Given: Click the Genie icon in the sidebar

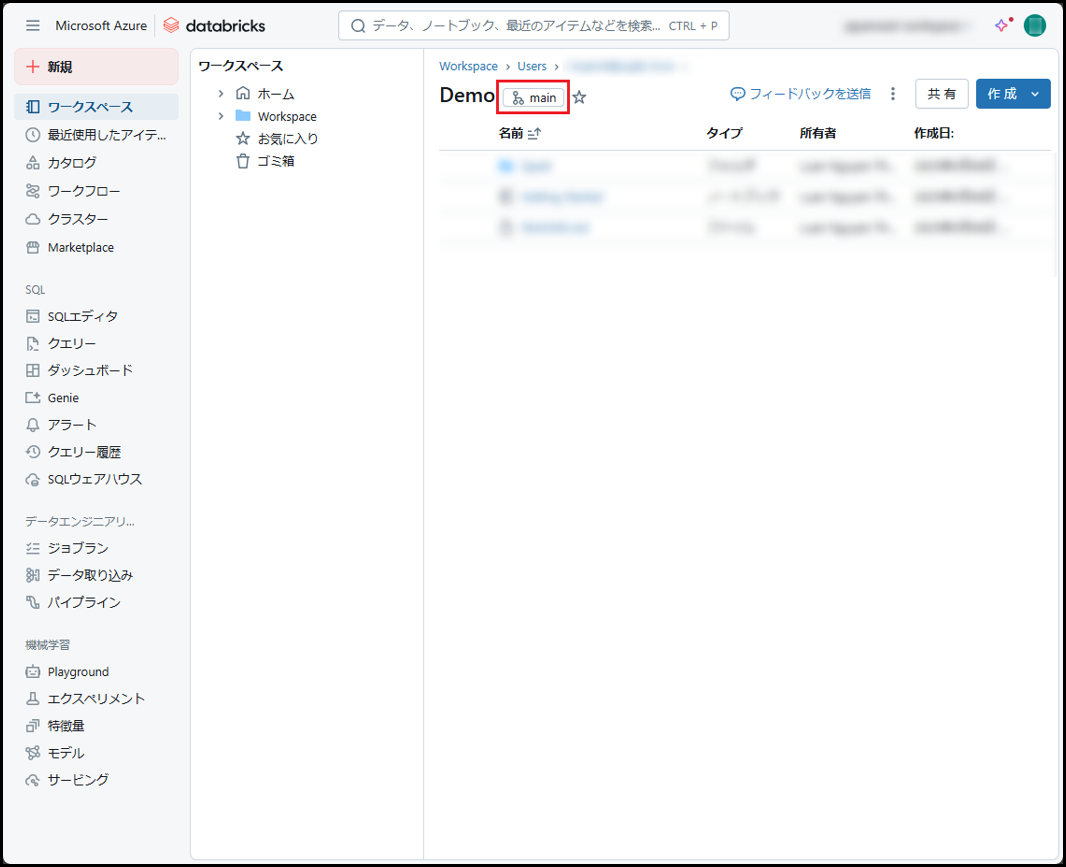Looking at the screenshot, I should tap(33, 398).
